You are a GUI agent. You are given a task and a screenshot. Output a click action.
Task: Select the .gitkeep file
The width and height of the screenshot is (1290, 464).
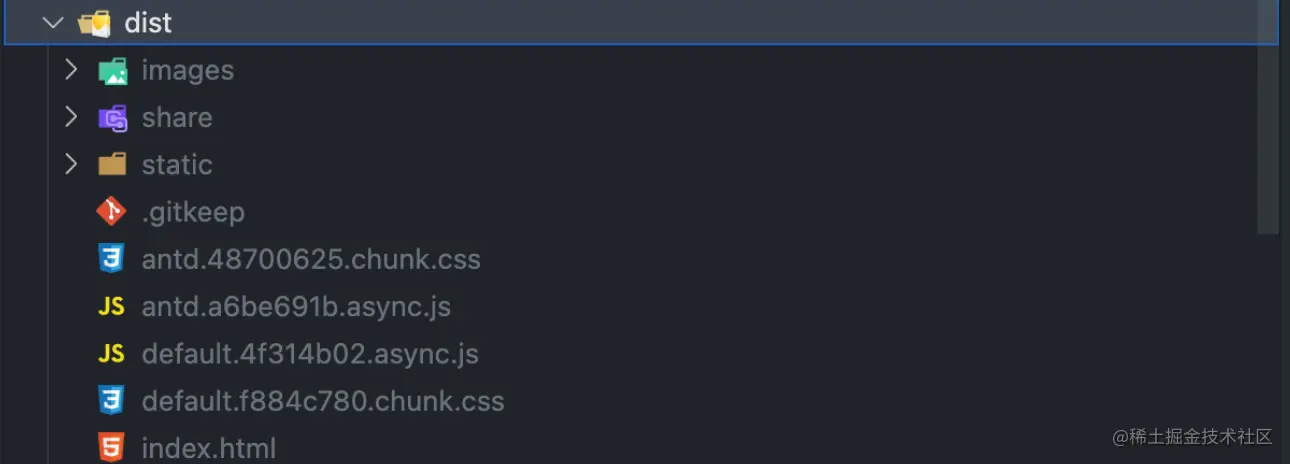point(193,212)
